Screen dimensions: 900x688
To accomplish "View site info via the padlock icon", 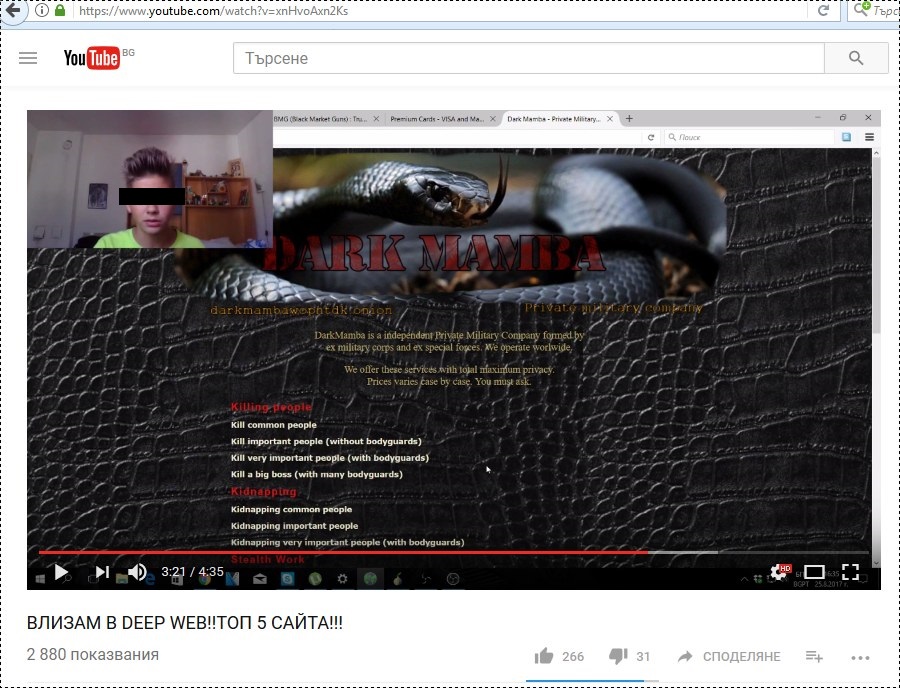I will [x=60, y=11].
